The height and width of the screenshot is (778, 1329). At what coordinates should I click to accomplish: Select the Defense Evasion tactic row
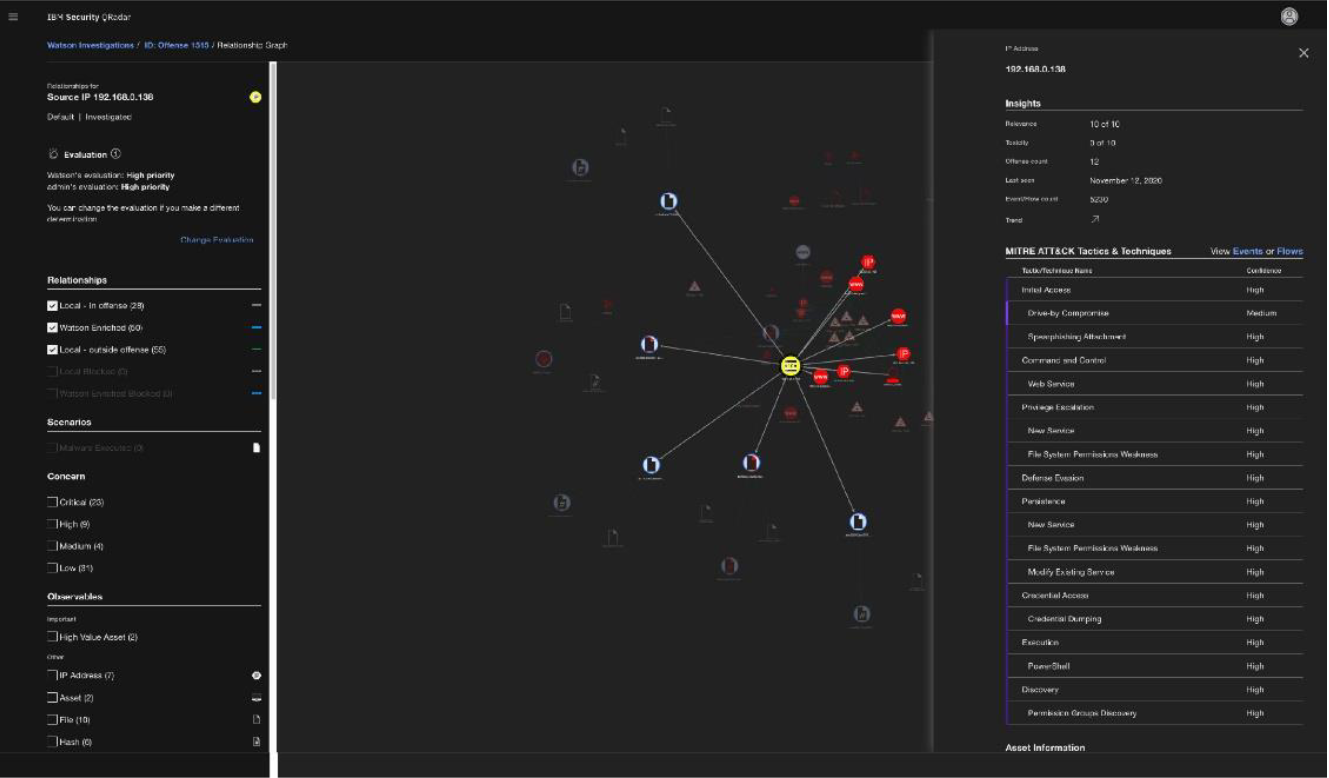[x=1154, y=478]
